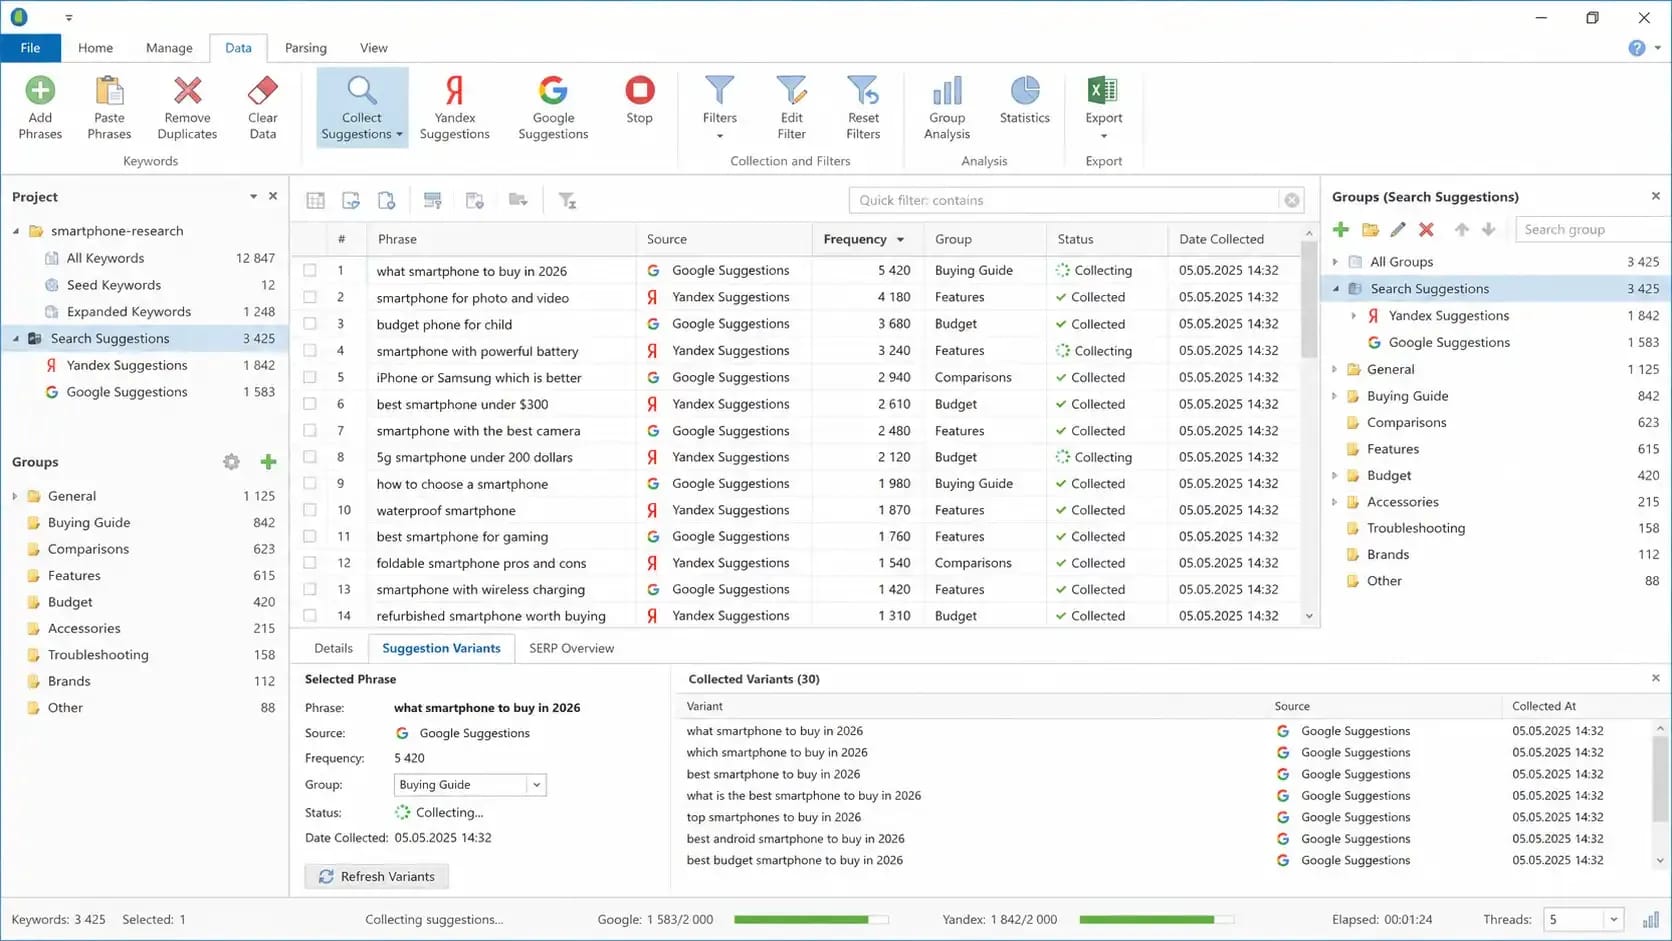Check the 'how to choose a smartphone' row

click(310, 483)
